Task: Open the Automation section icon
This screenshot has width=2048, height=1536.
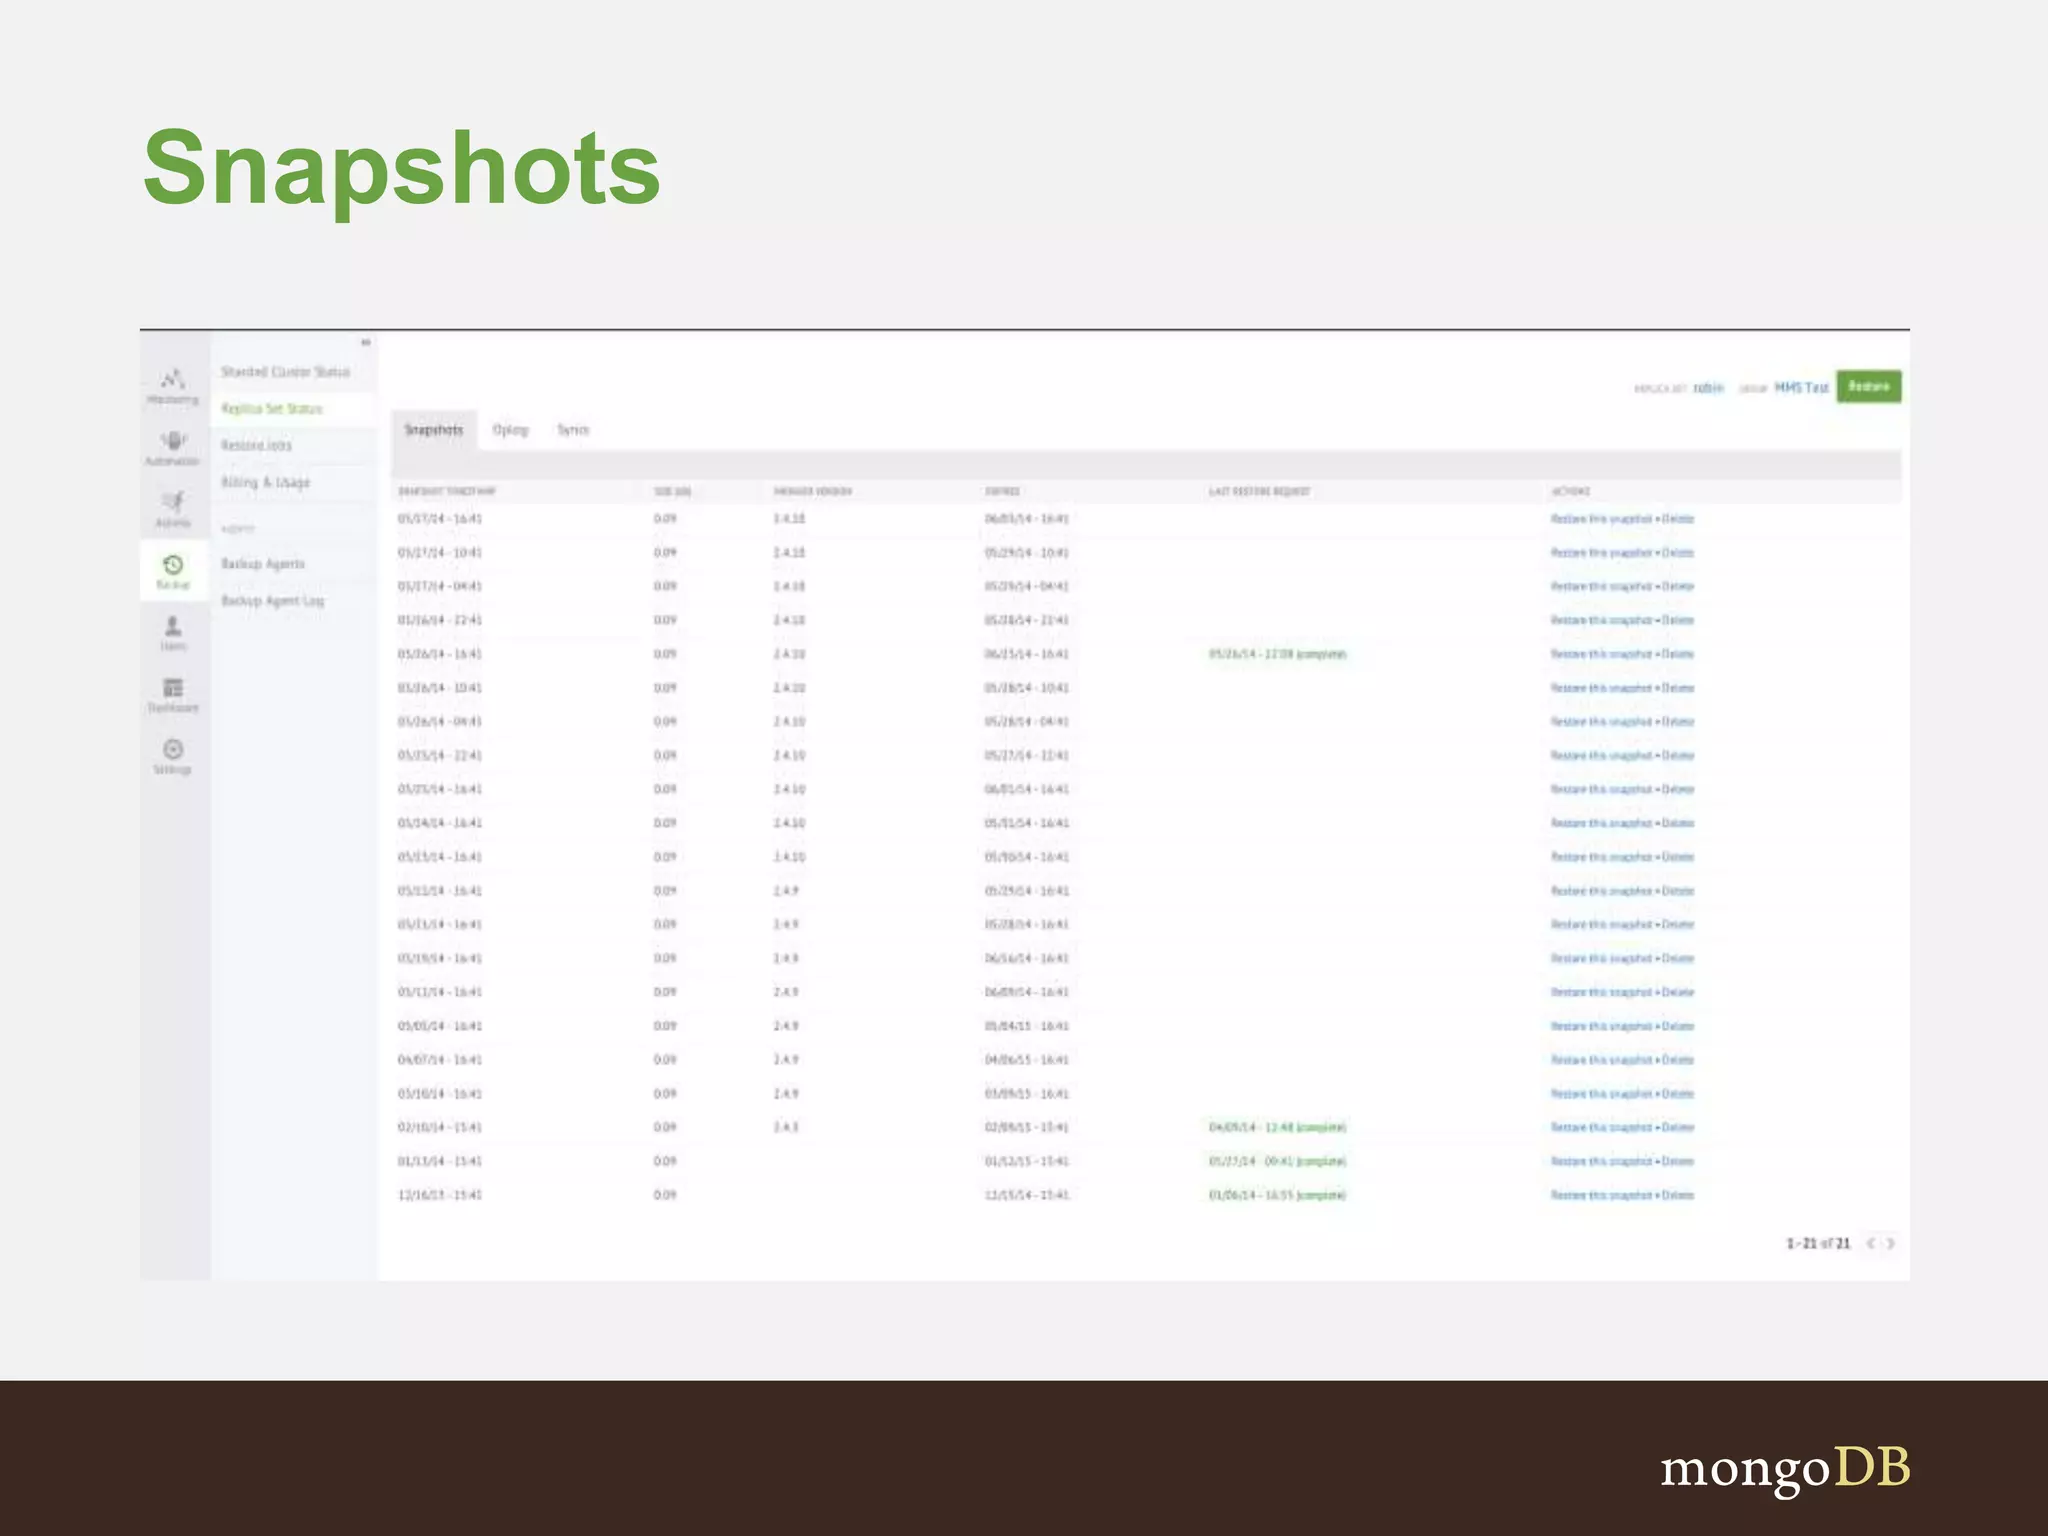Action: pyautogui.click(x=173, y=440)
